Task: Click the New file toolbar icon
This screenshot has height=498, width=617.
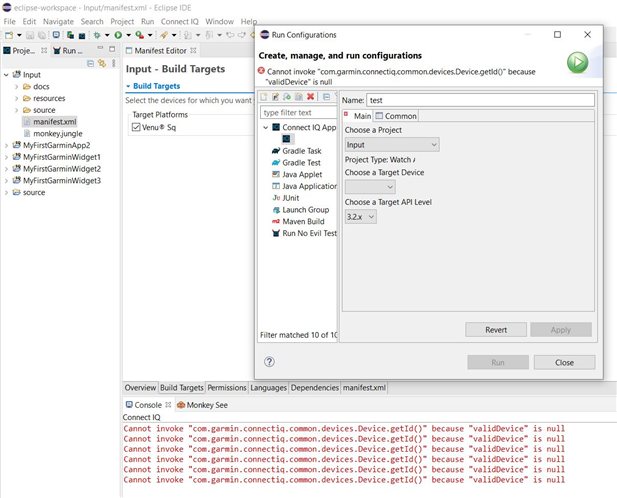Action: (9, 35)
